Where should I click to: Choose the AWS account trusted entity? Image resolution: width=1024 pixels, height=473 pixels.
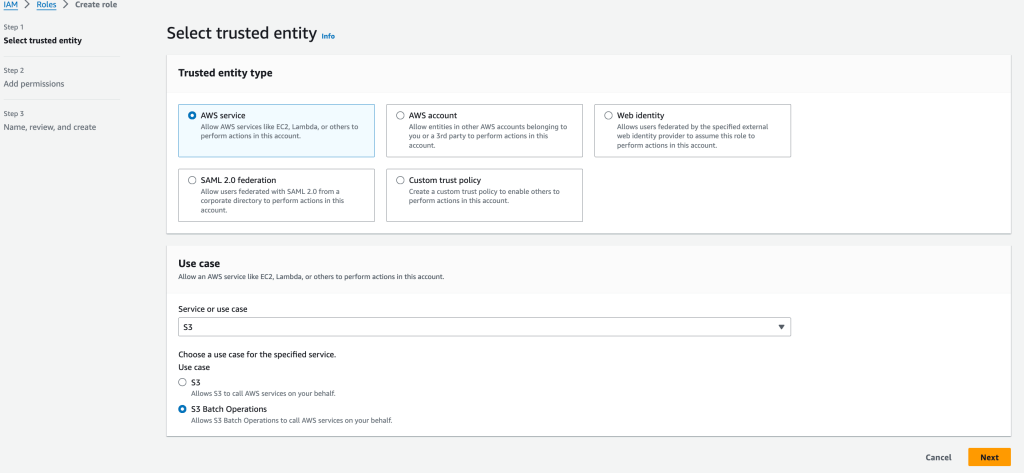point(400,115)
